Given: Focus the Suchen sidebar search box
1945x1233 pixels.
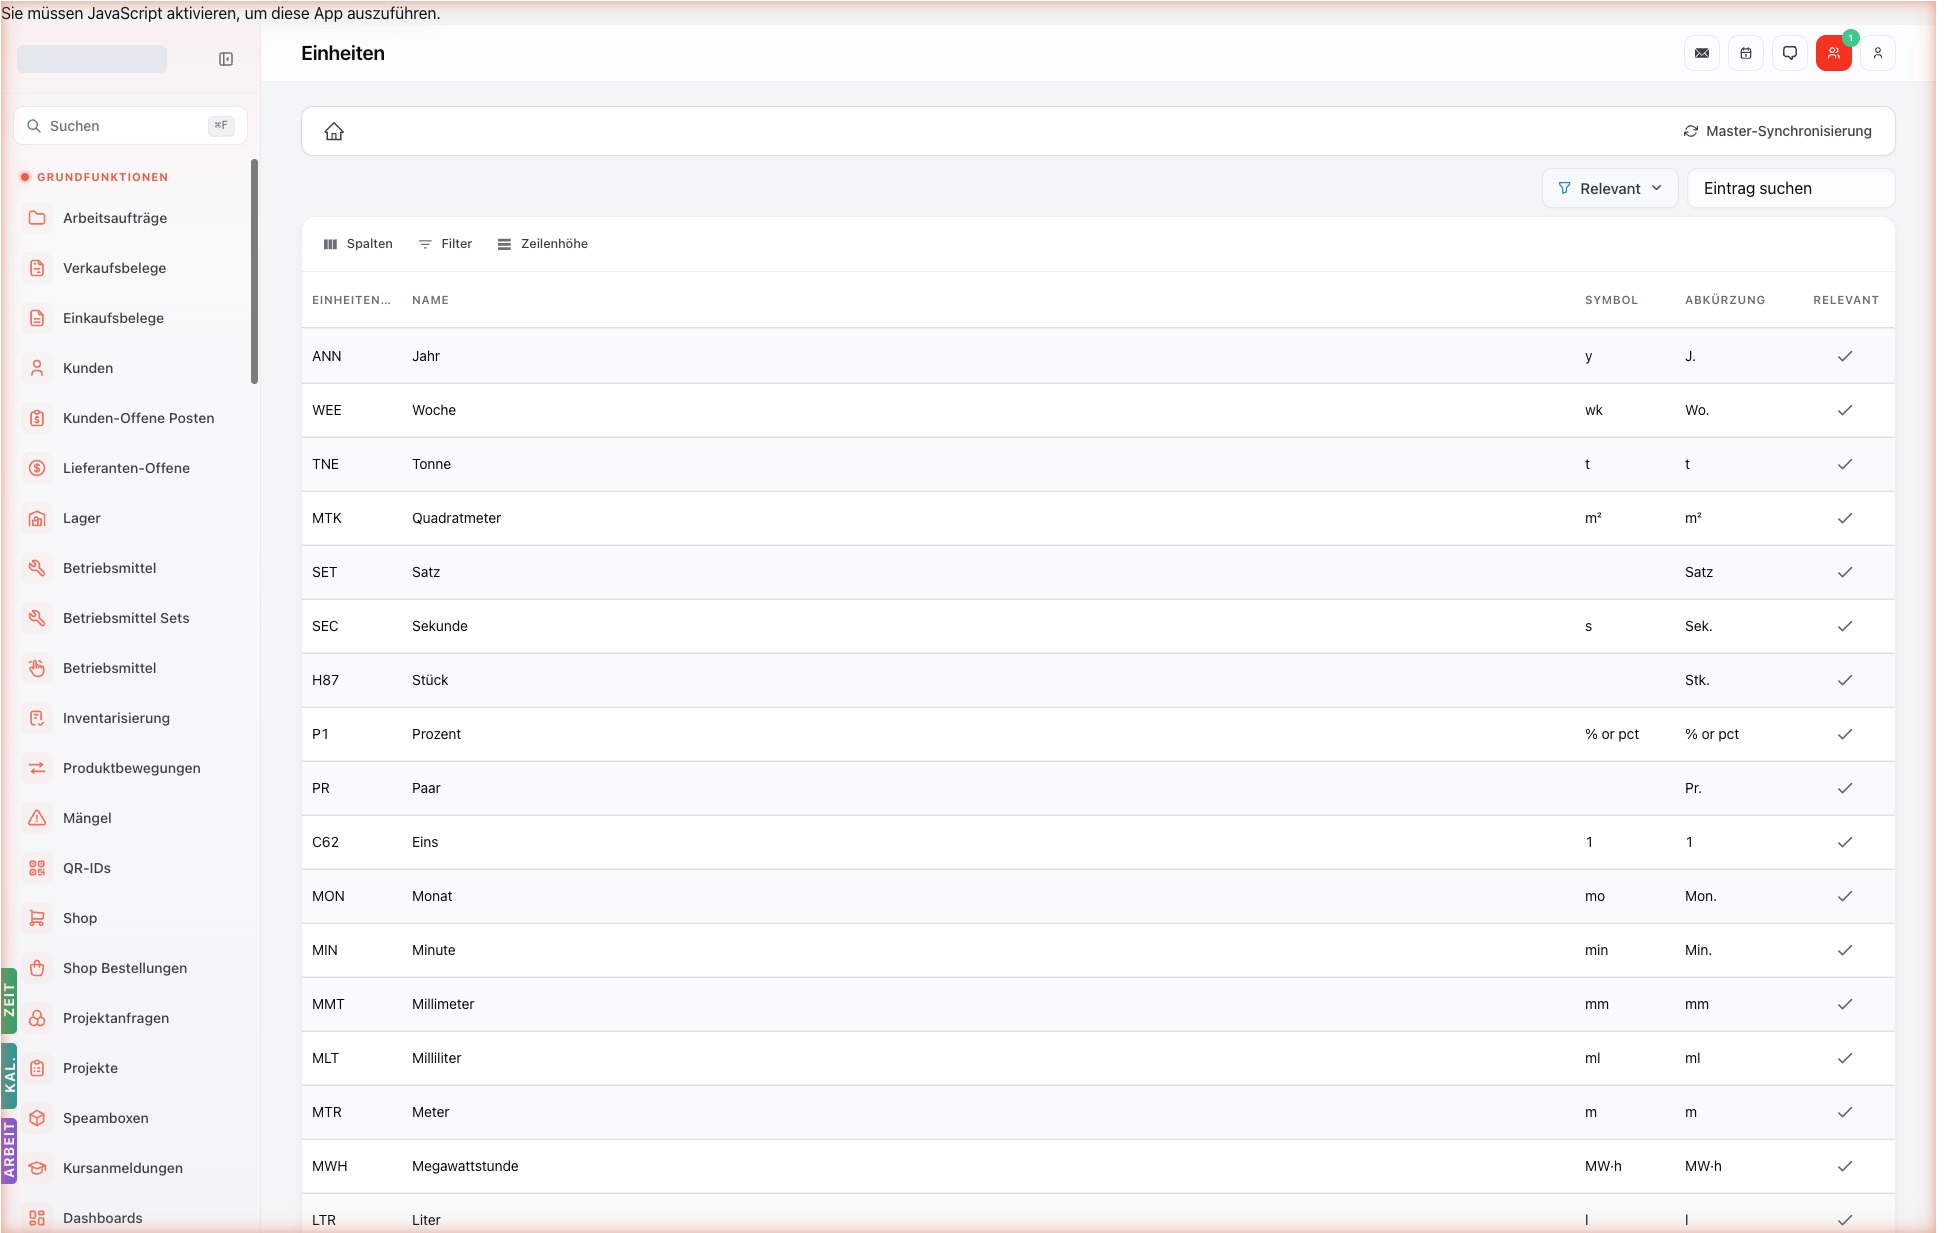Looking at the screenshot, I should pyautogui.click(x=130, y=126).
